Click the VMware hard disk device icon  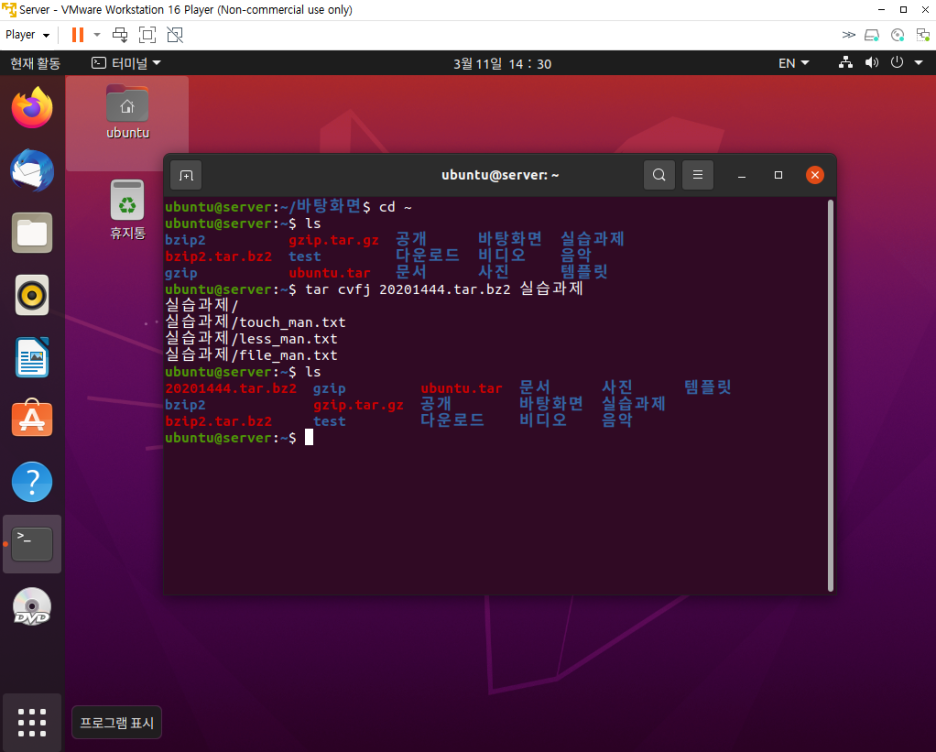(x=872, y=35)
